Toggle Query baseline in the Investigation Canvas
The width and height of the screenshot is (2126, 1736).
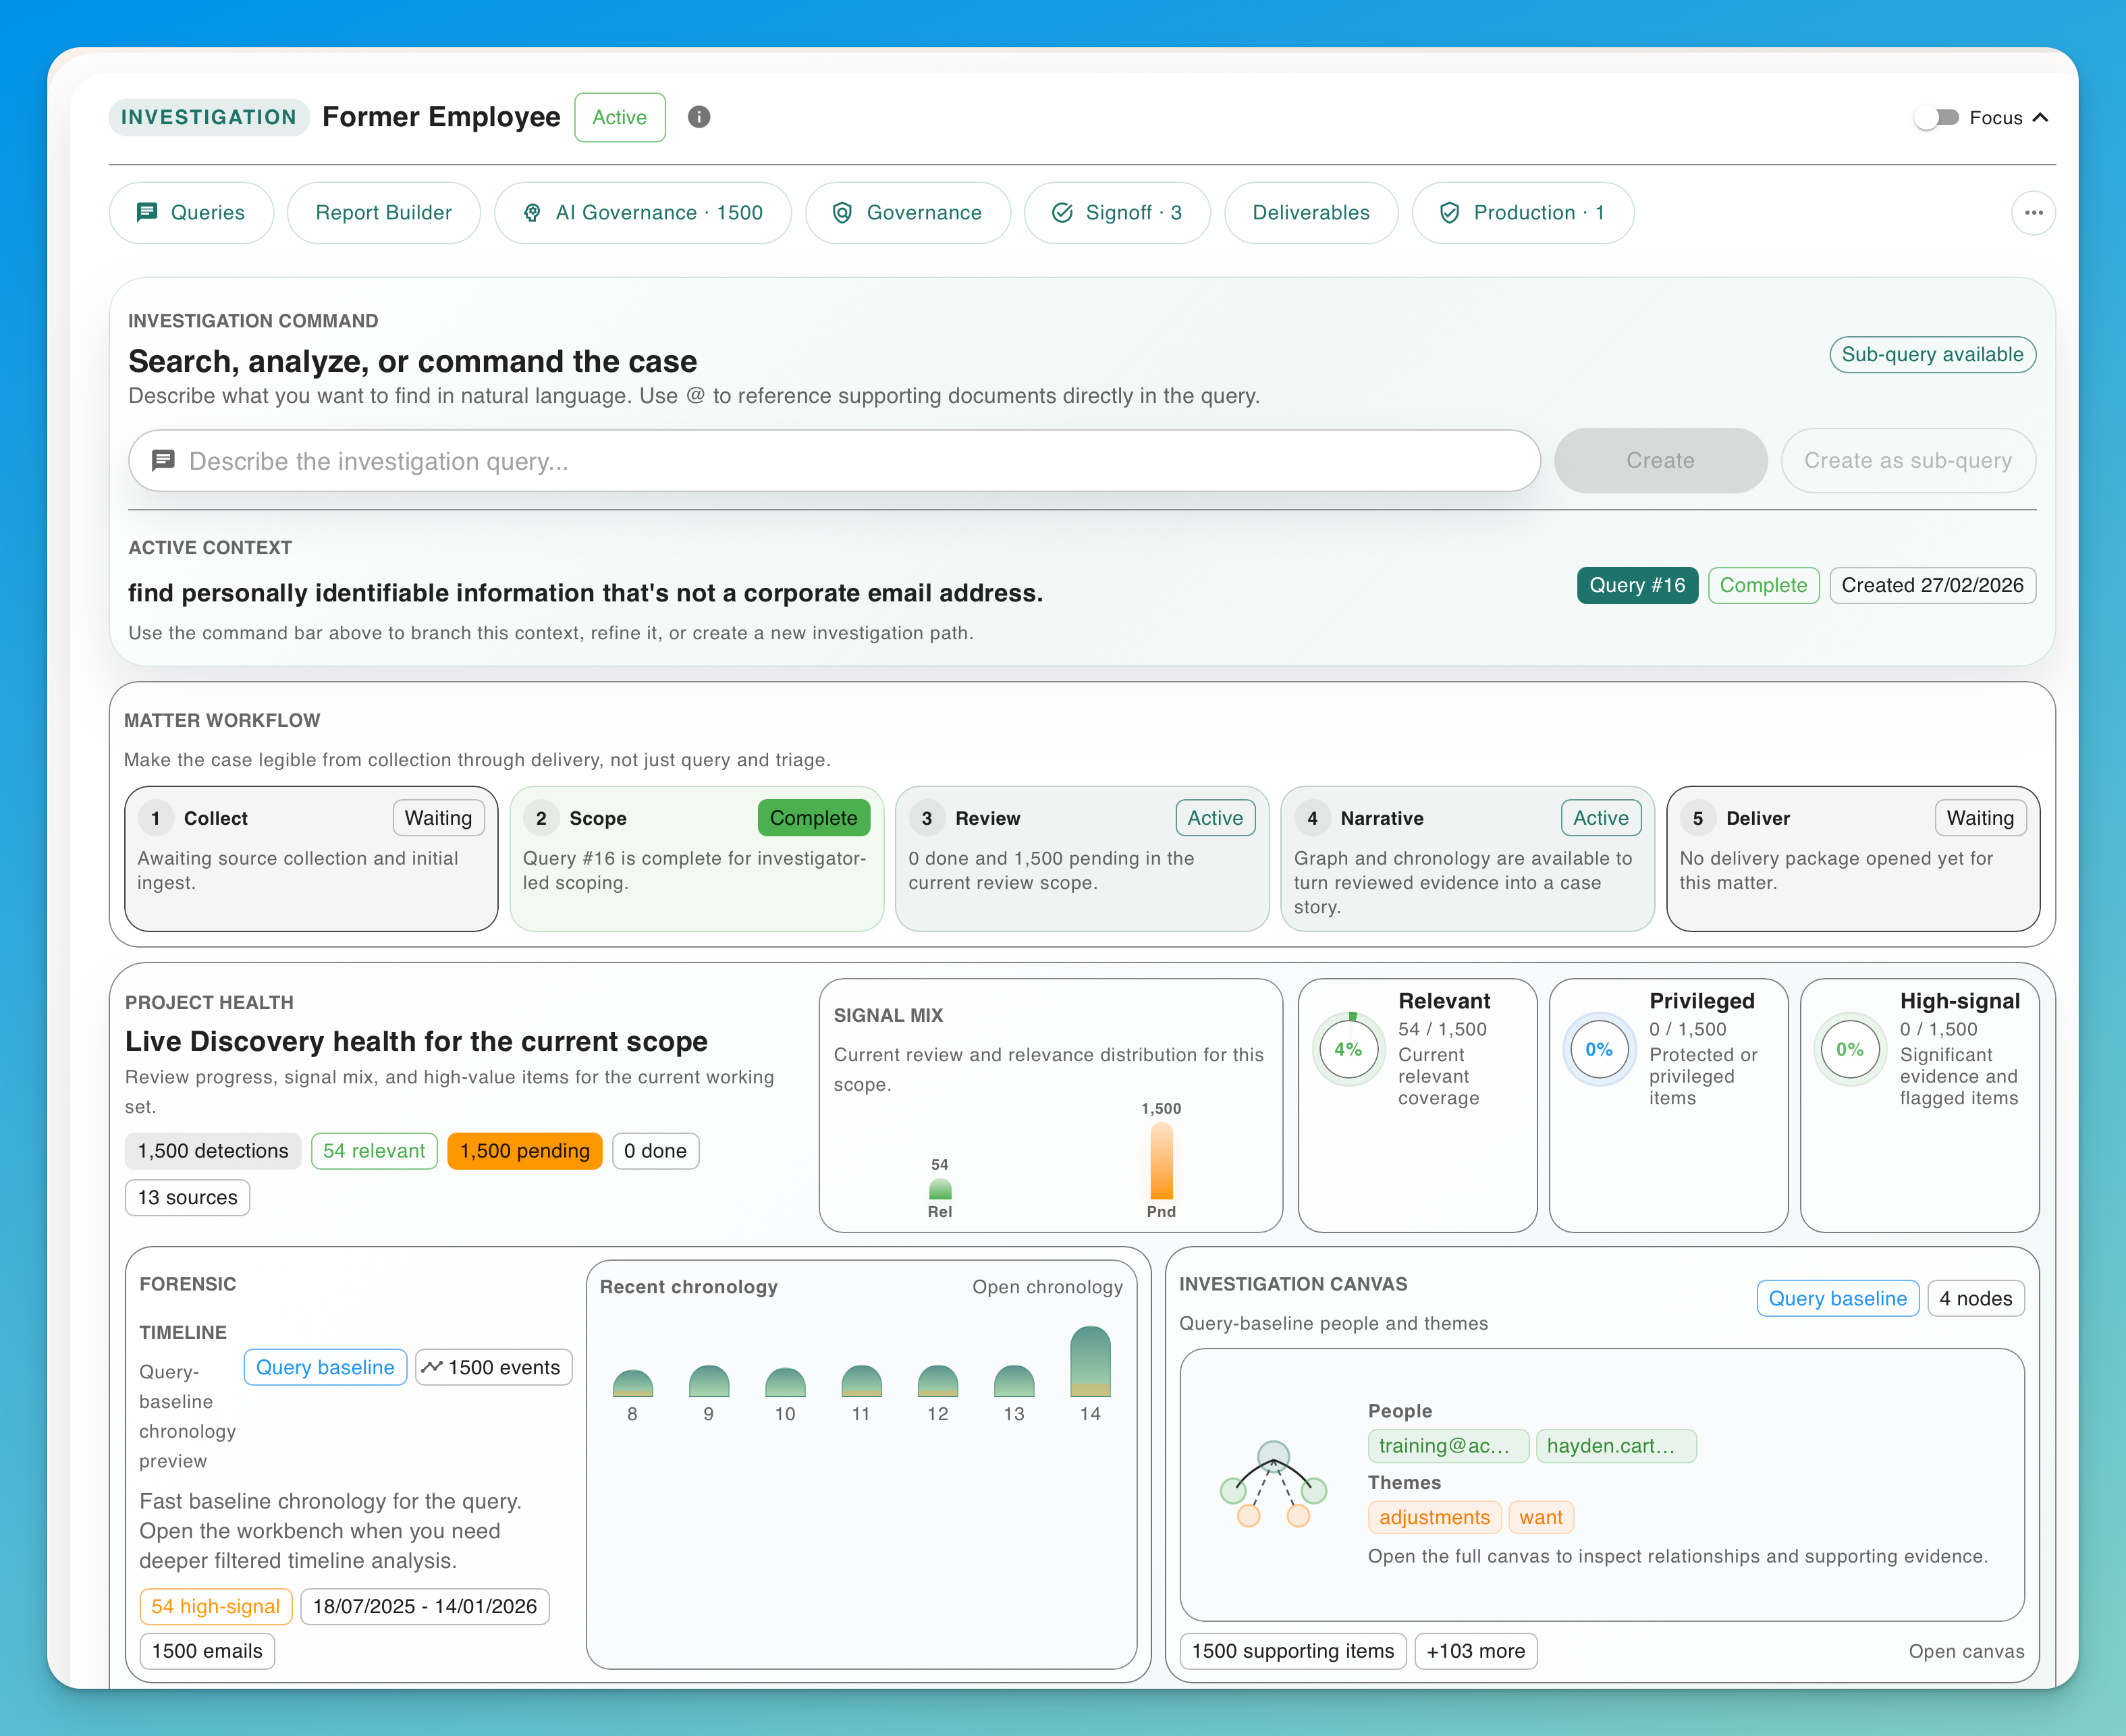pos(1838,1298)
